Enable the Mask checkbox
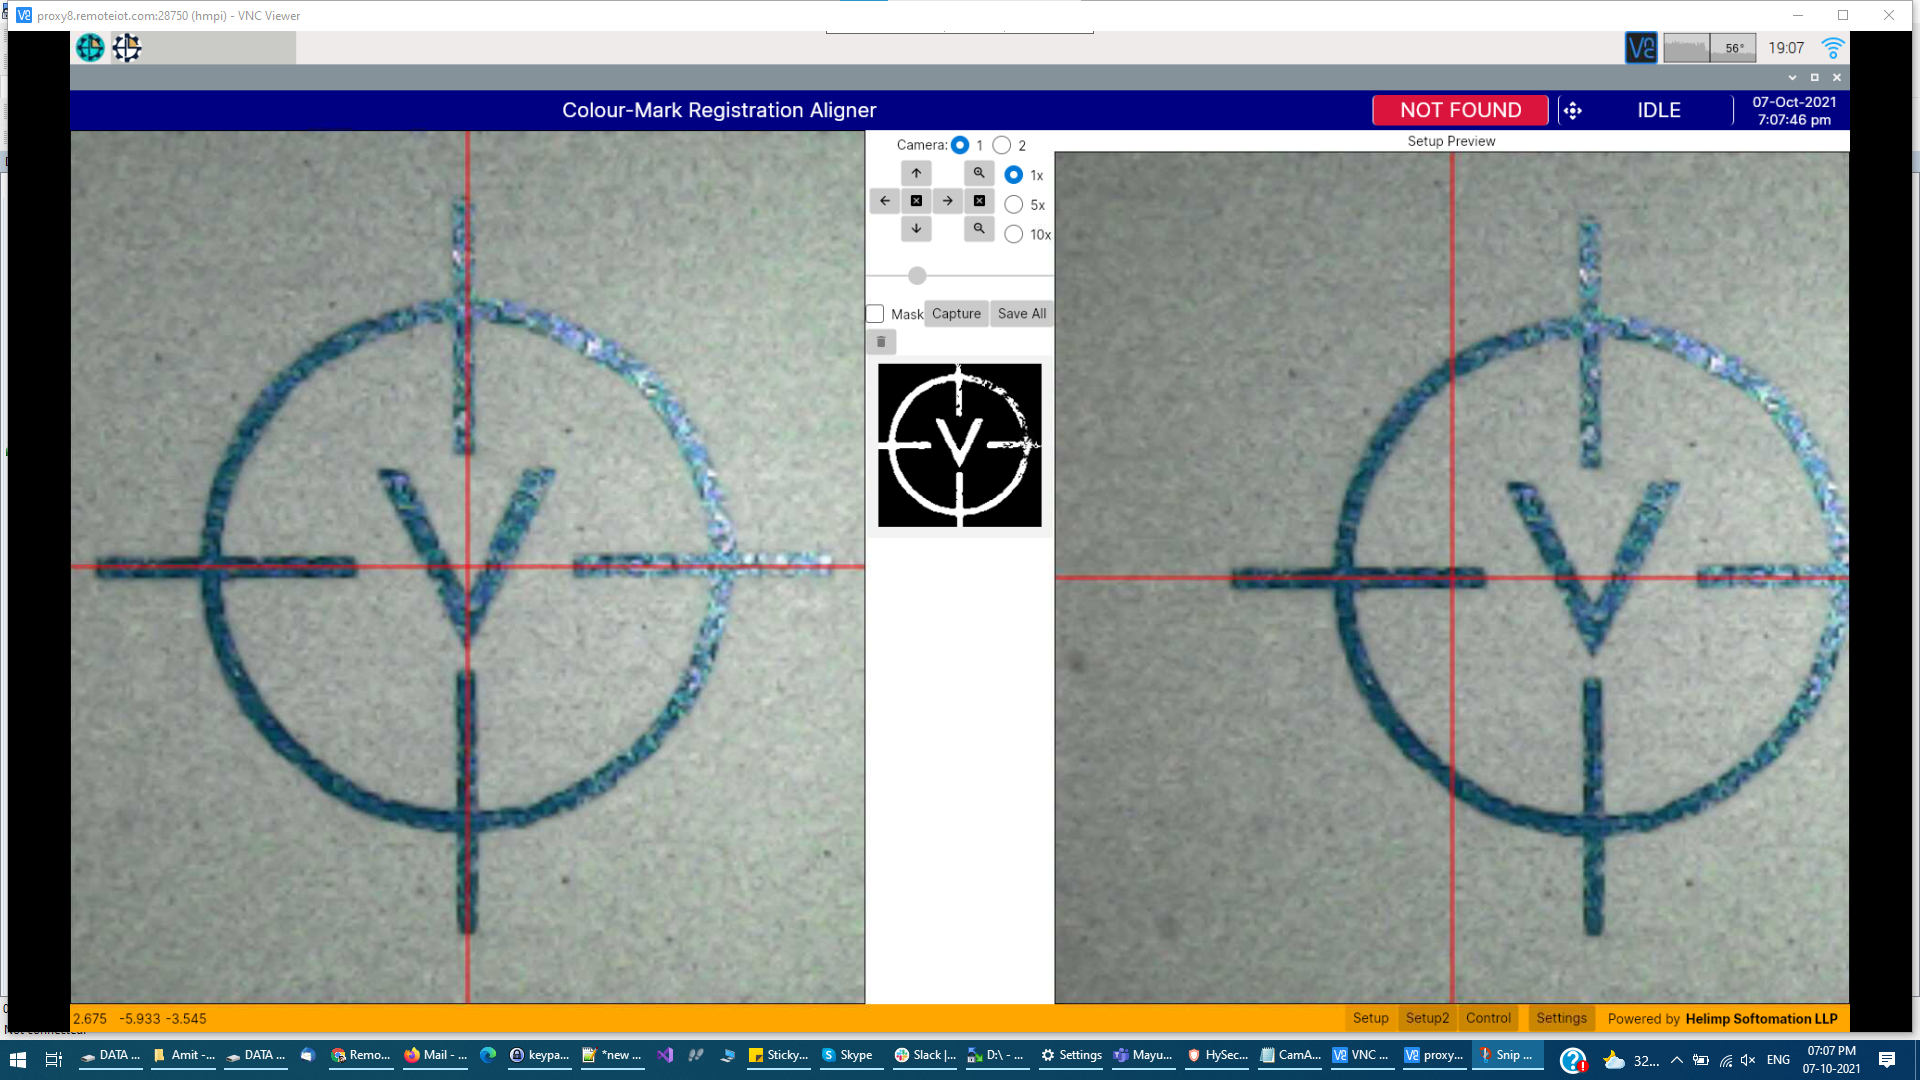 click(x=875, y=314)
